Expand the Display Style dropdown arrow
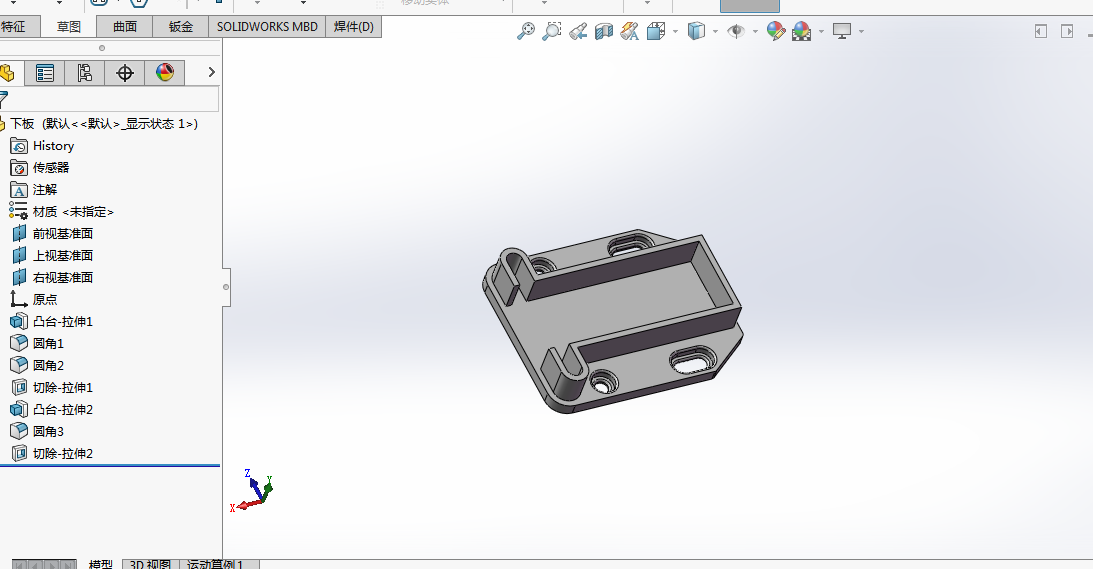 click(715, 31)
